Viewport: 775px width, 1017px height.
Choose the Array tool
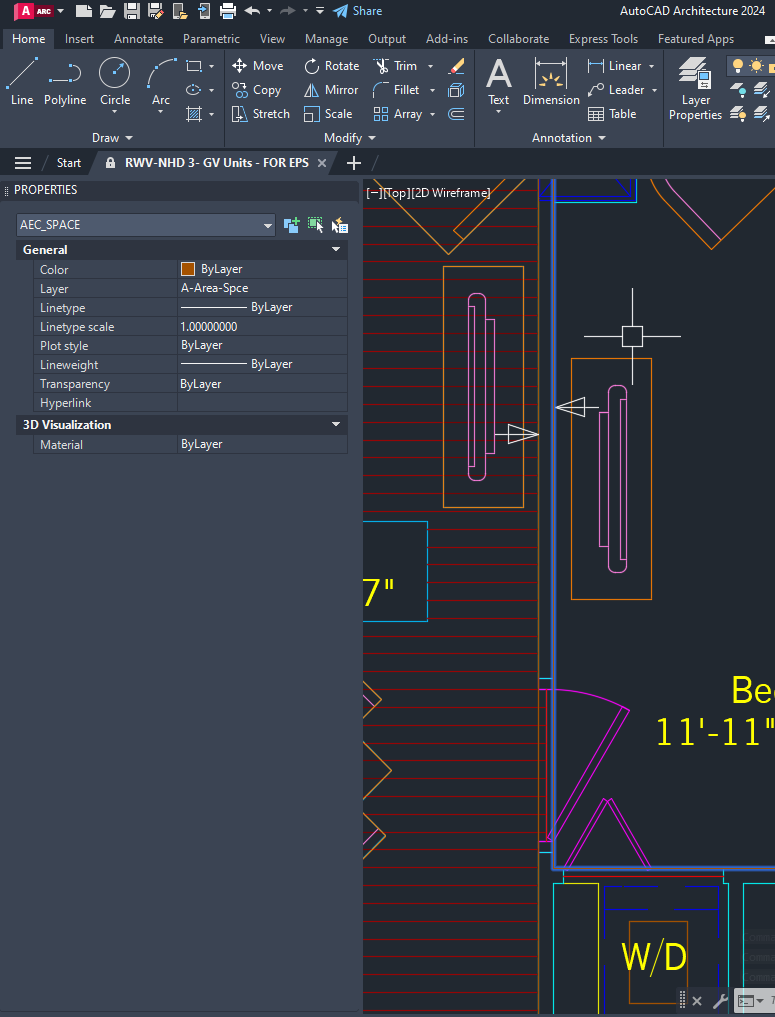point(398,114)
